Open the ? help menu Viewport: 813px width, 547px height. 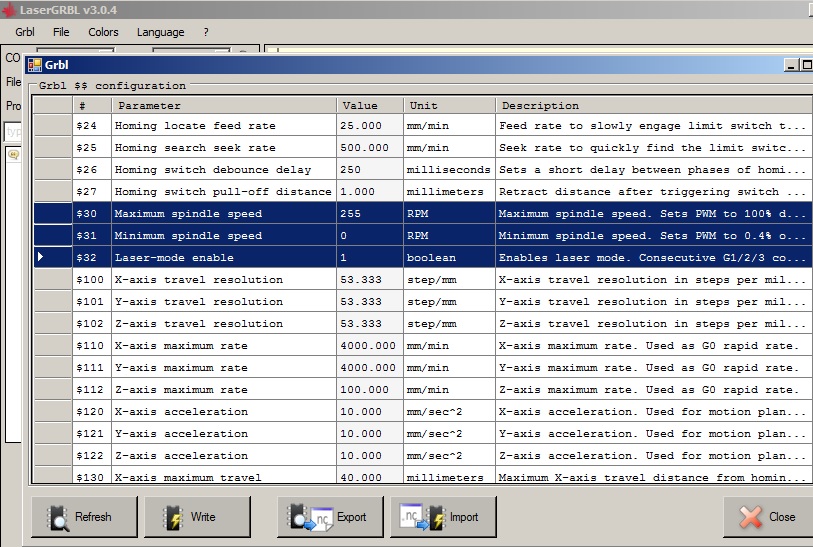pos(206,32)
